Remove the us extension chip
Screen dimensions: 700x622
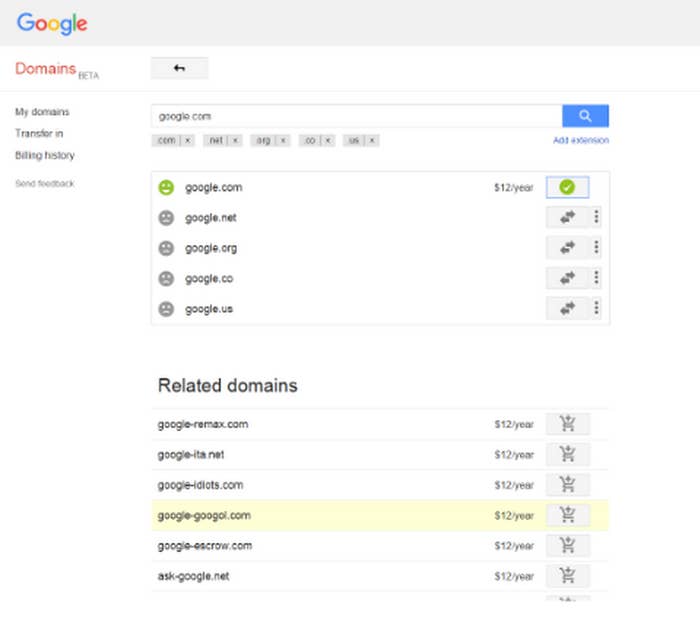371,140
